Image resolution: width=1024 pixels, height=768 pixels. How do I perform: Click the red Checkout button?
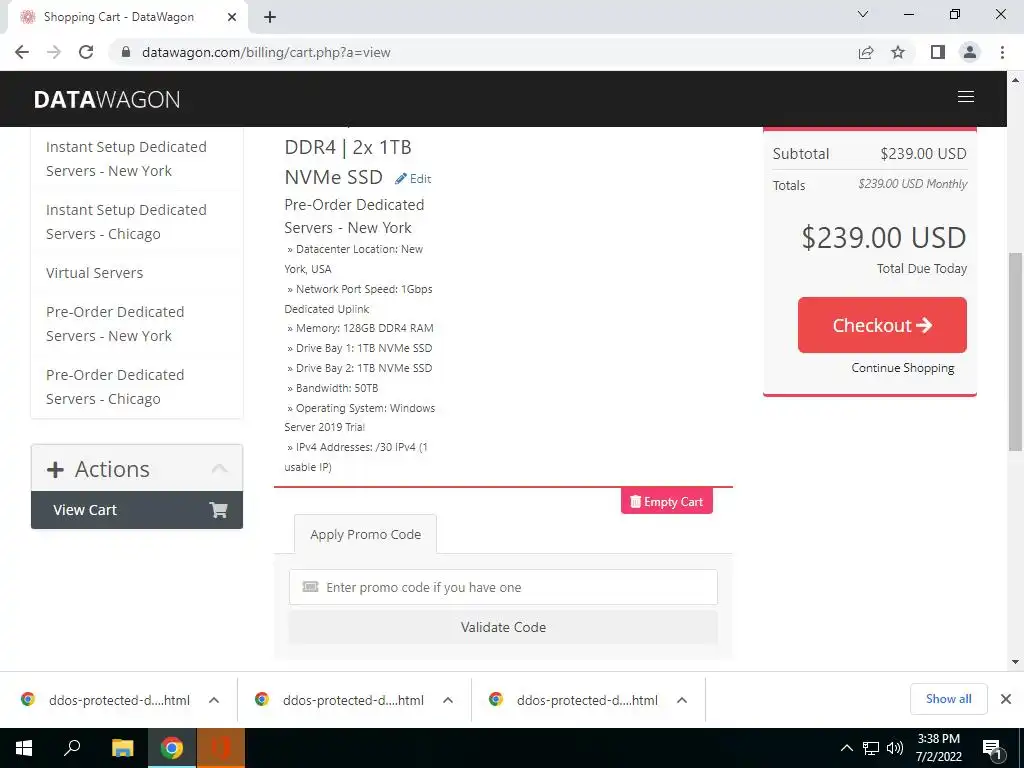(x=882, y=325)
